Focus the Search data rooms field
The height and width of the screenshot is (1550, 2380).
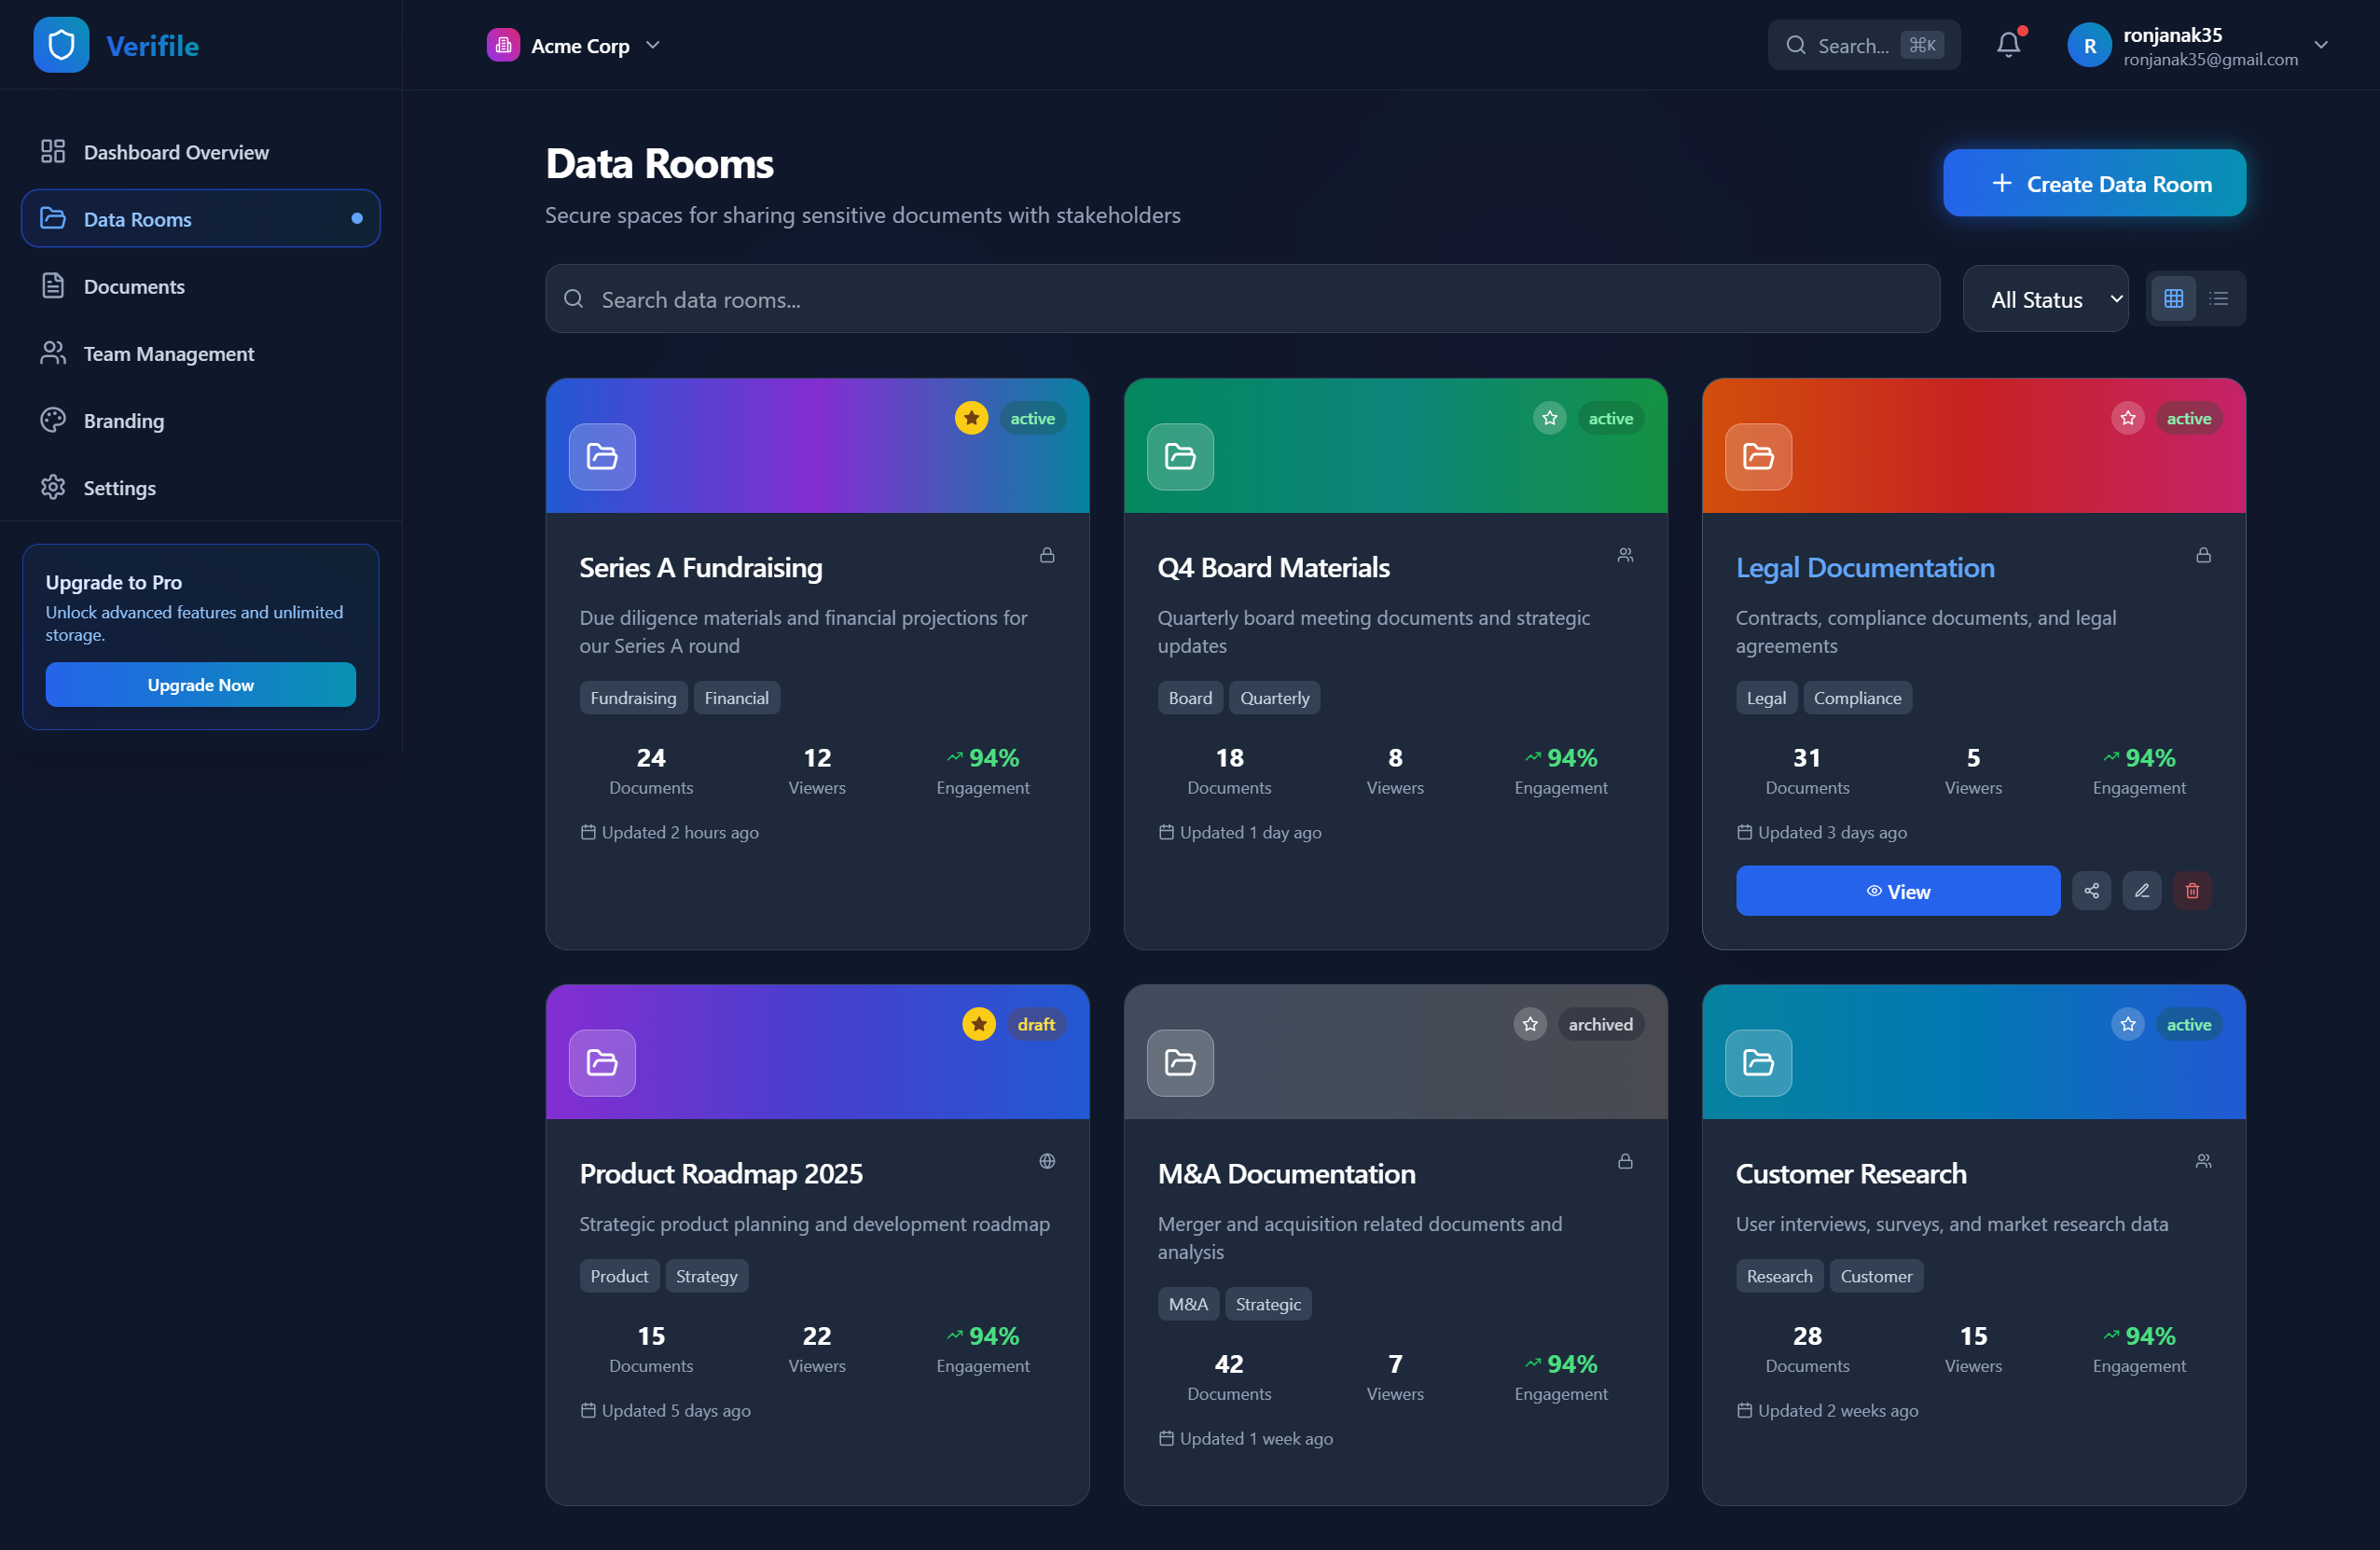pos(1240,299)
